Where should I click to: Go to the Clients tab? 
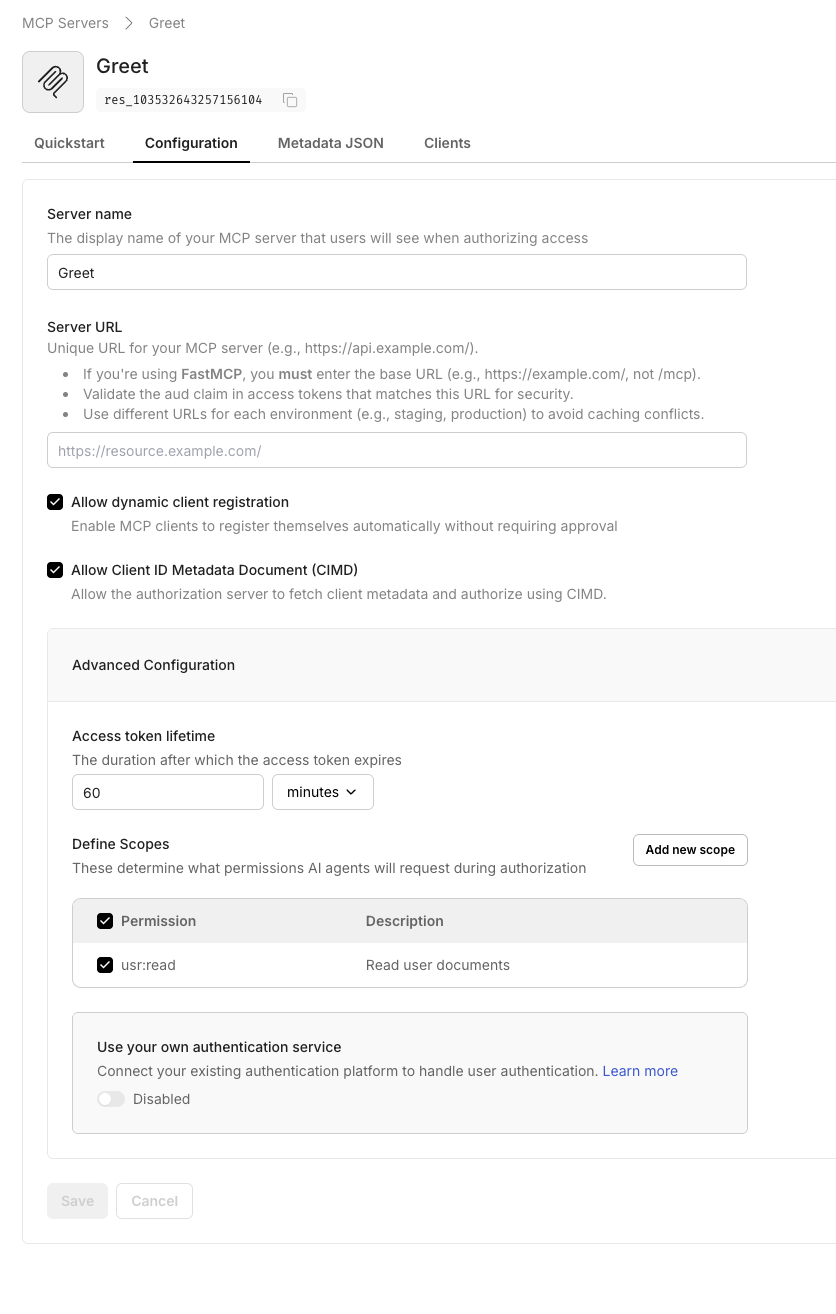pos(447,143)
